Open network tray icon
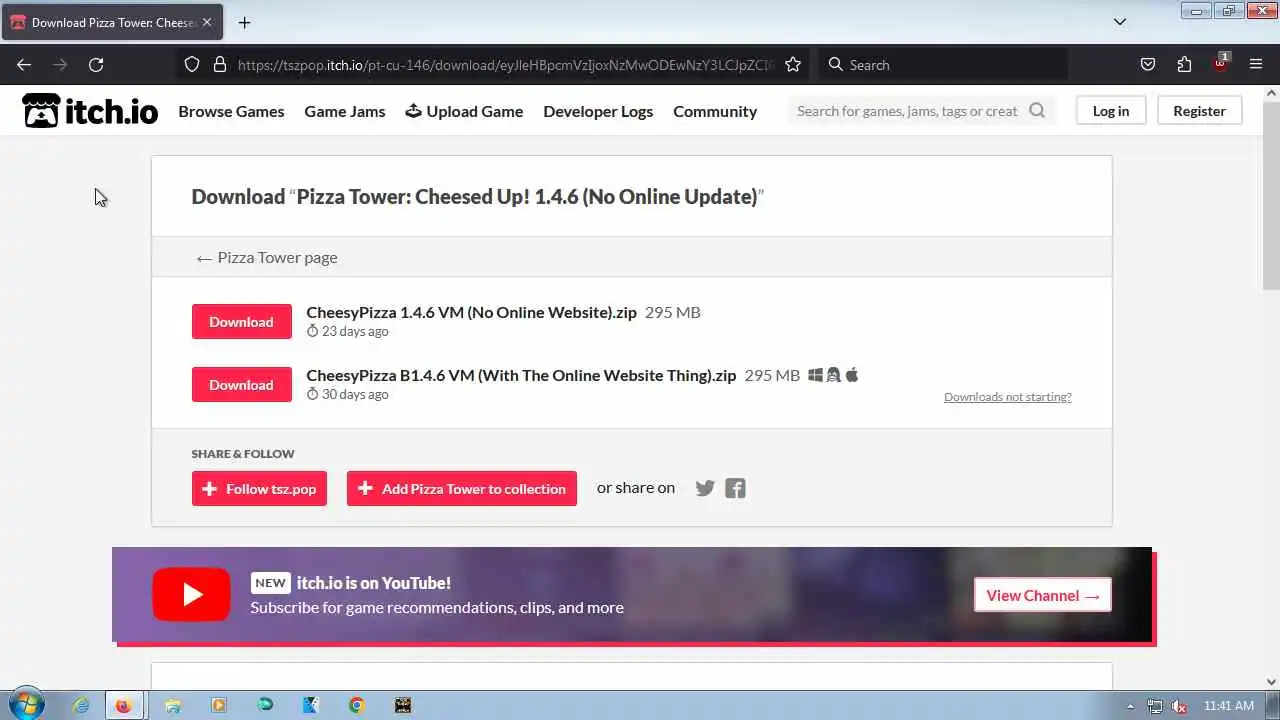Image resolution: width=1280 pixels, height=720 pixels. [x=1155, y=706]
